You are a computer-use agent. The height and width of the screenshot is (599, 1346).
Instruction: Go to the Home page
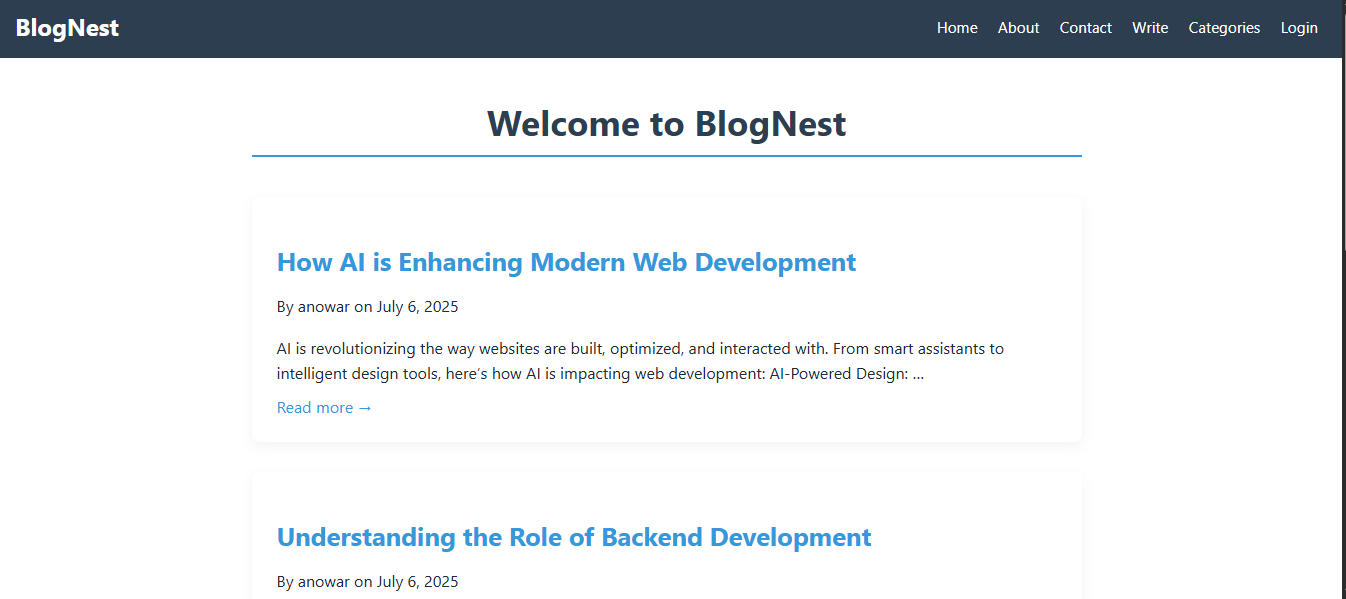point(956,28)
